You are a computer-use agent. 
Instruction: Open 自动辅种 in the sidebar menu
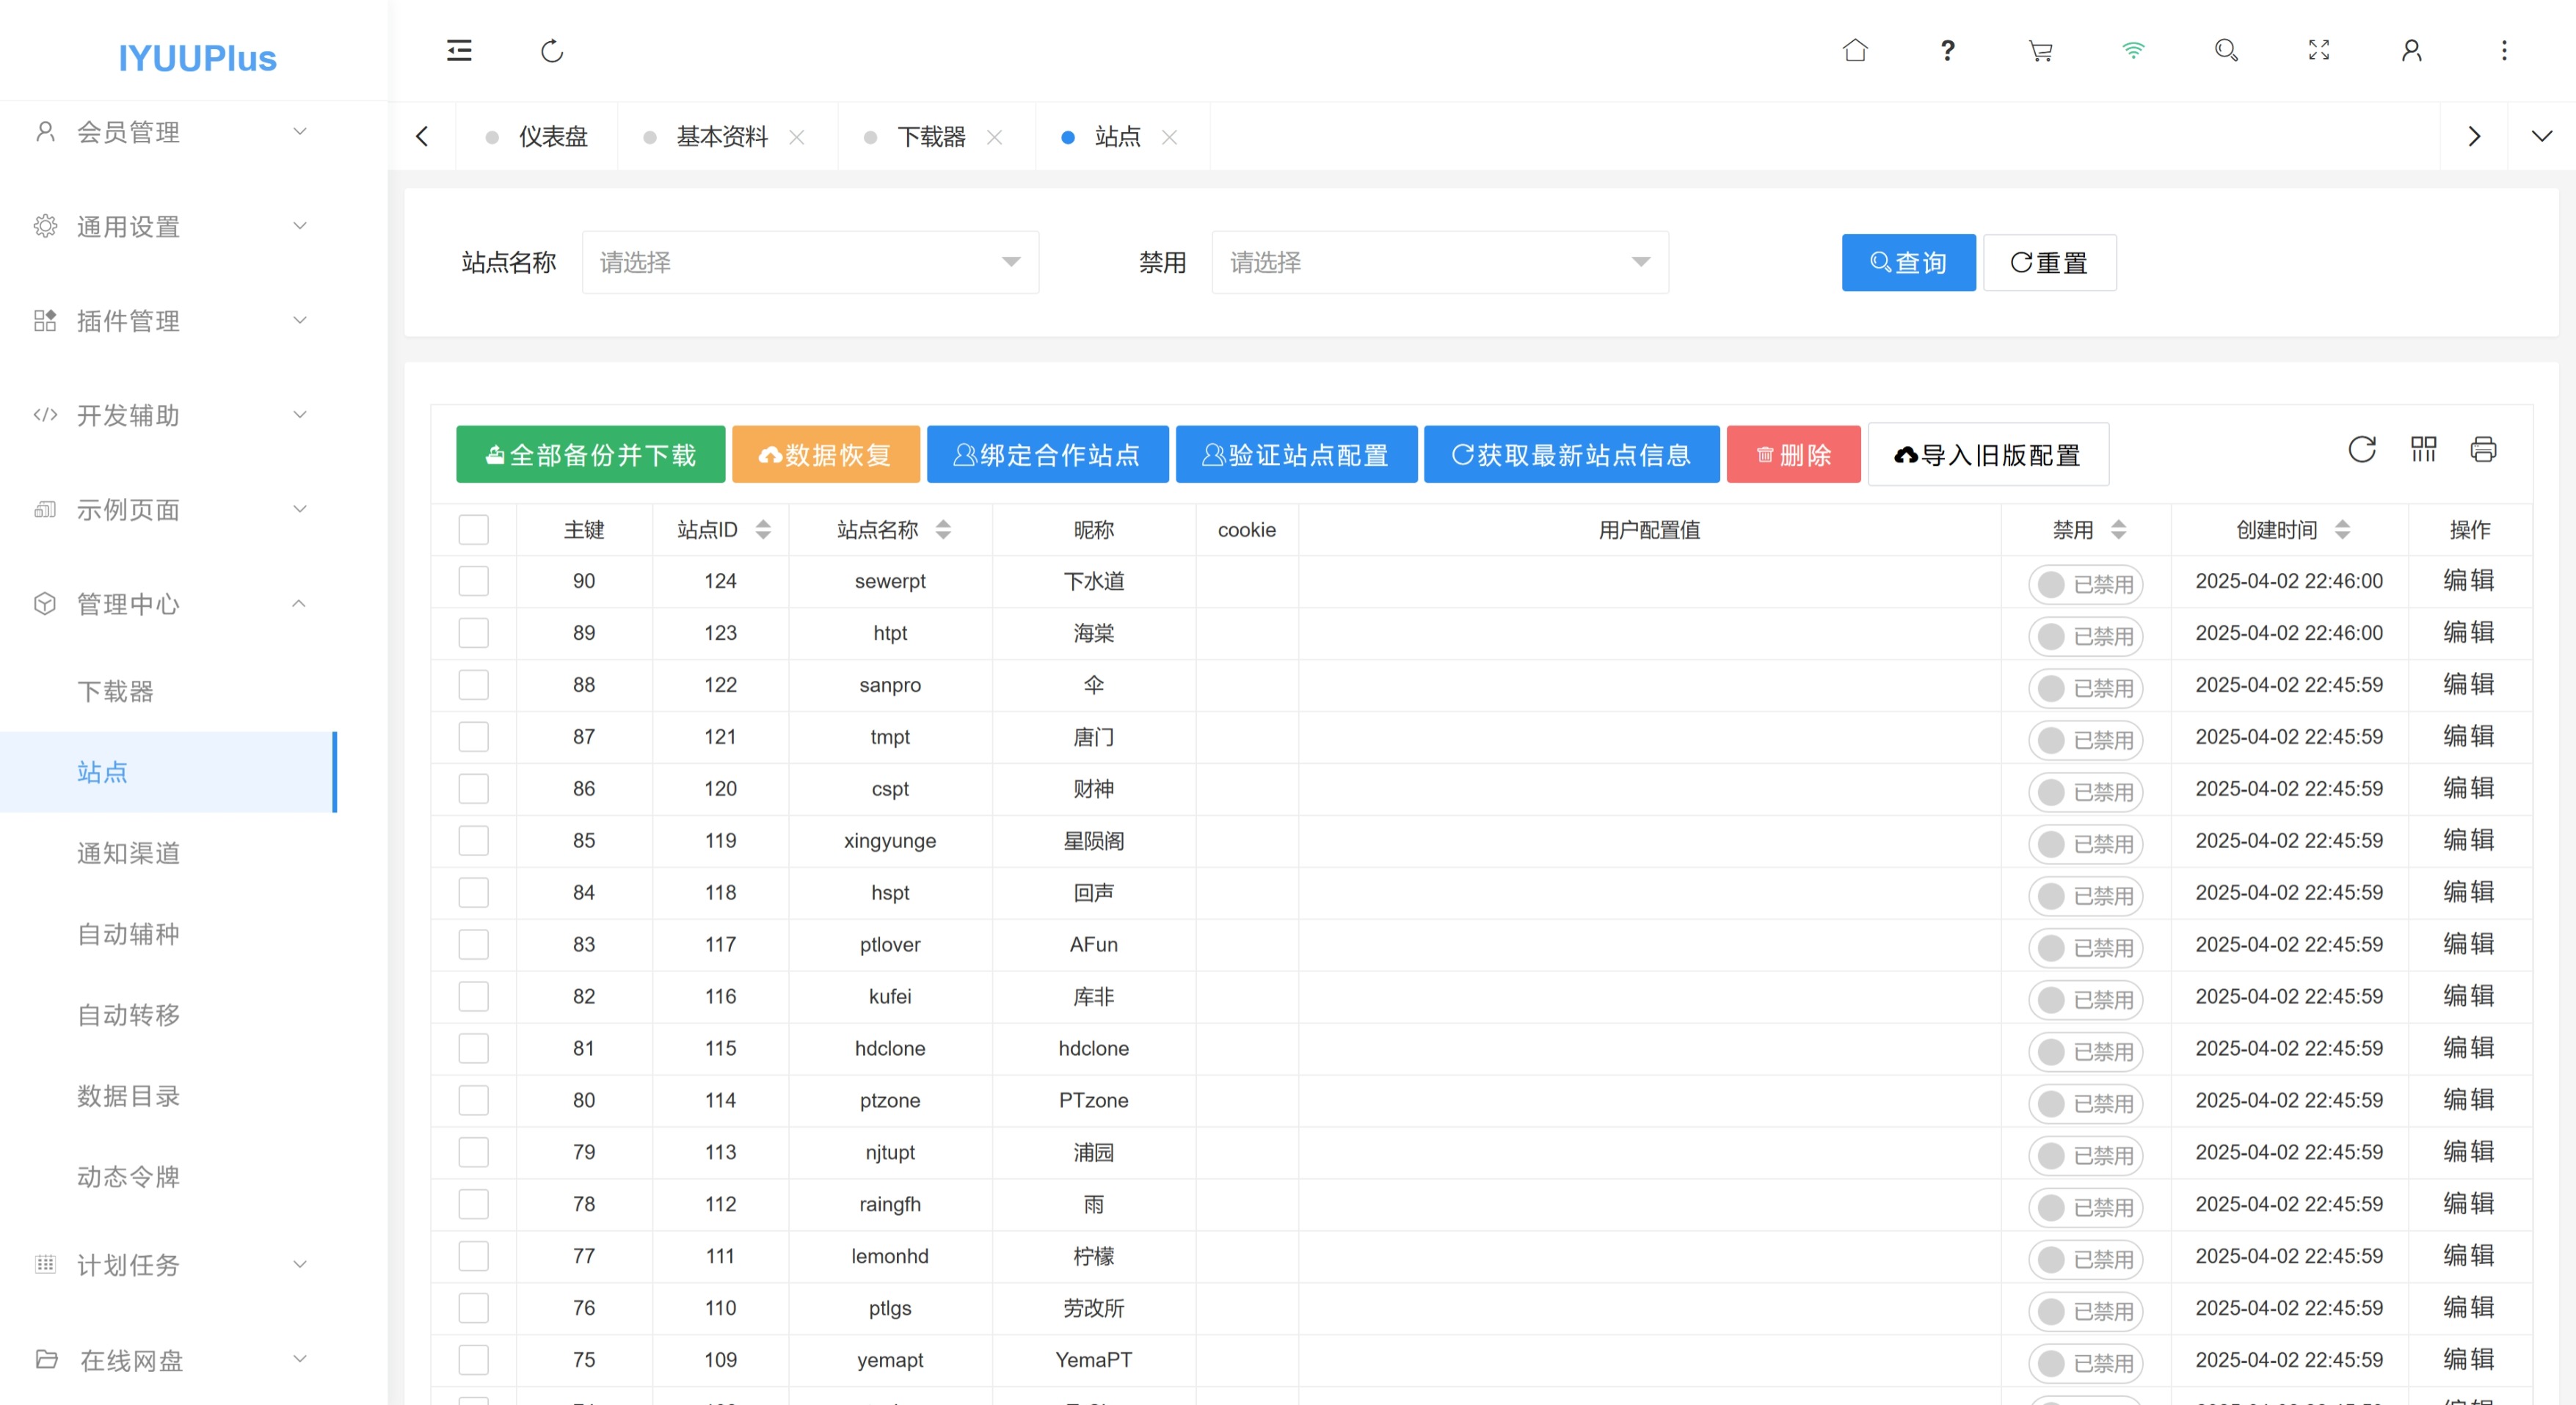(x=128, y=934)
